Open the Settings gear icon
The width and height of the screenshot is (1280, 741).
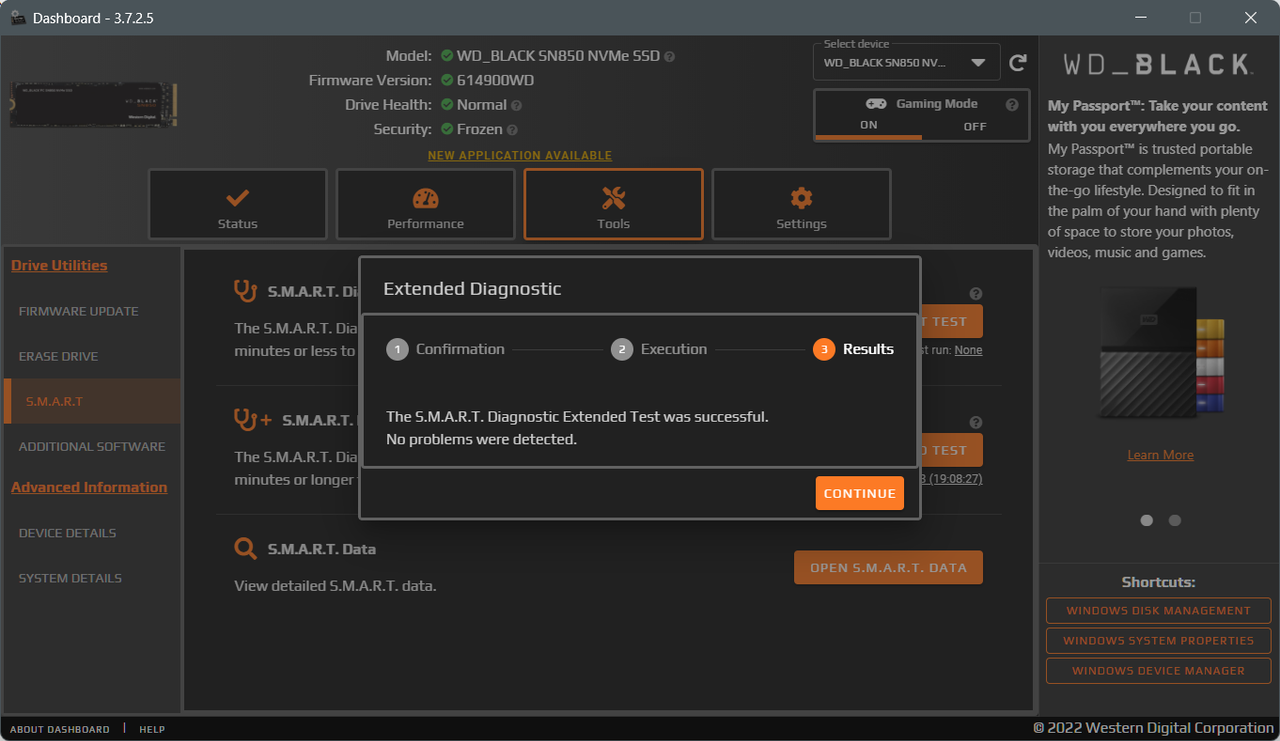click(x=801, y=195)
